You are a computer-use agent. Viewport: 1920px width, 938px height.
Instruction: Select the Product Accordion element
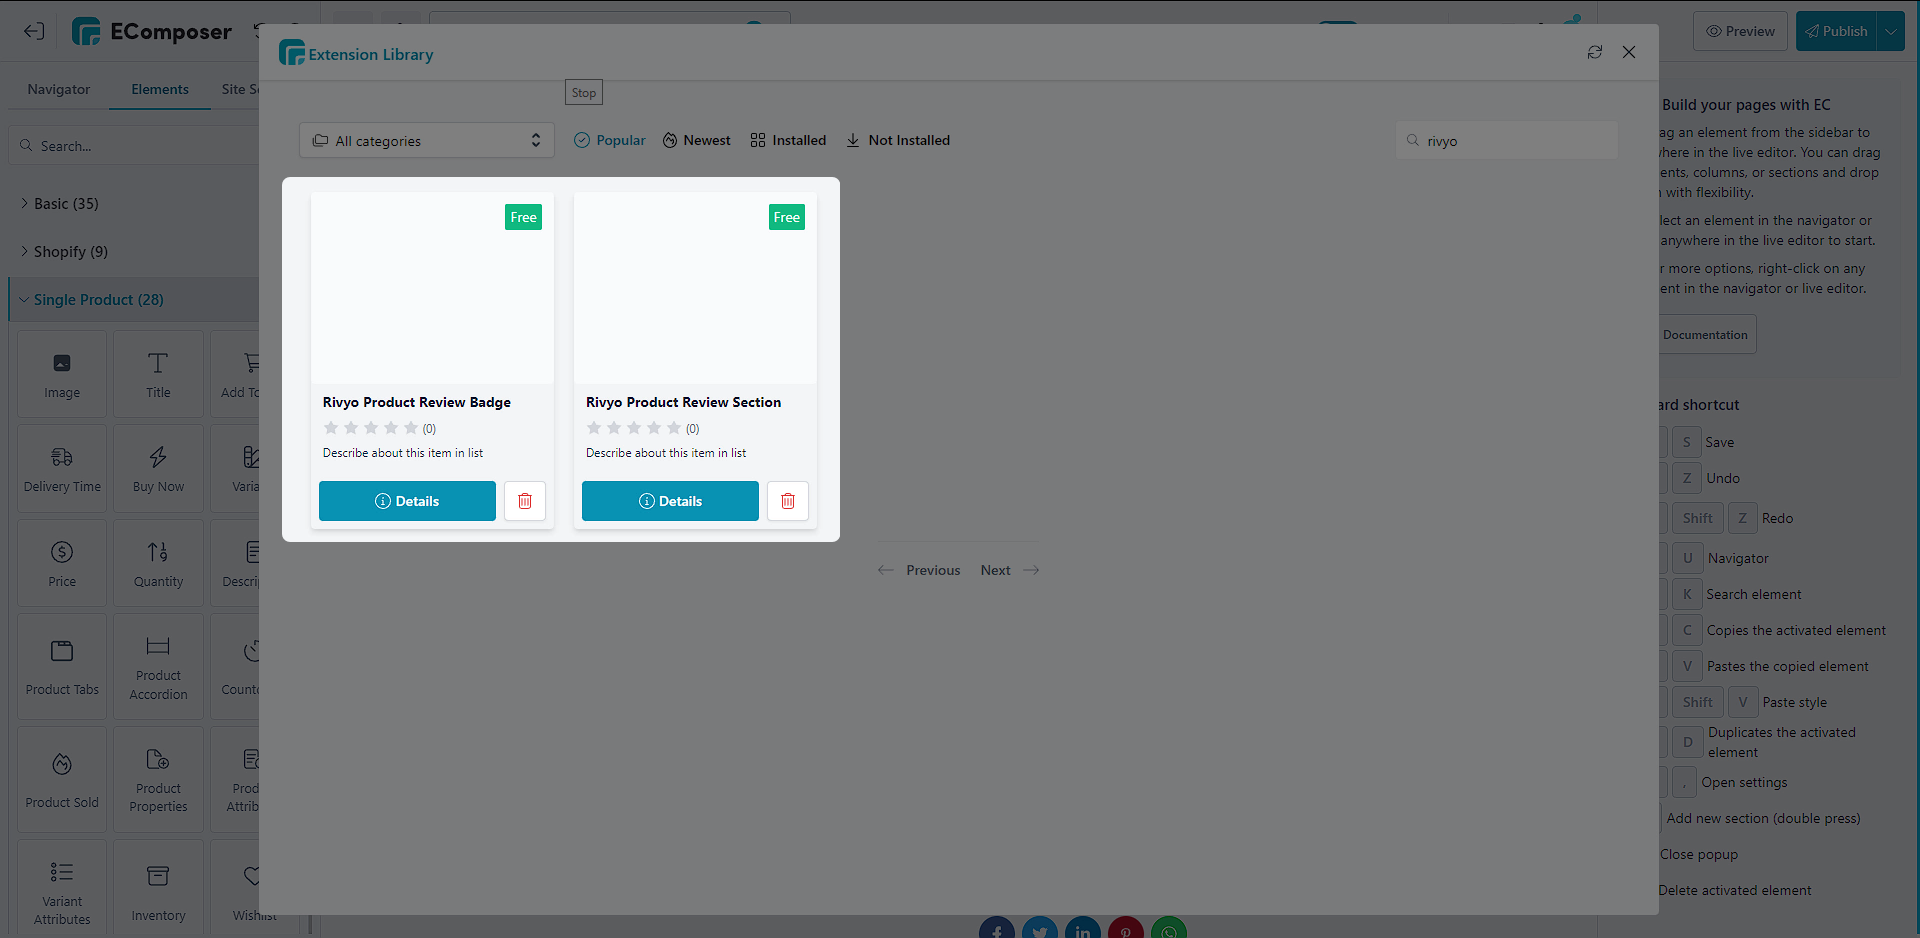tap(158, 667)
